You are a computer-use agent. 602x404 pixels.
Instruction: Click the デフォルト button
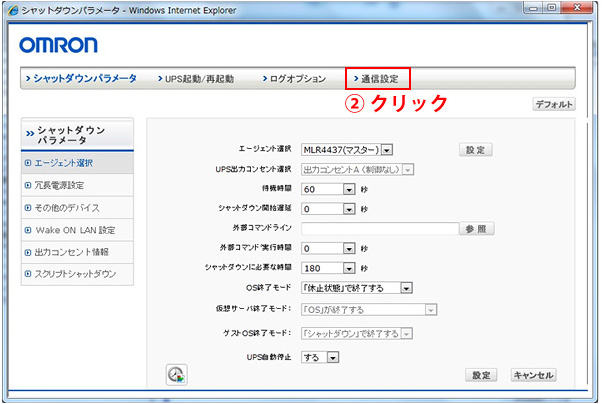tap(553, 104)
